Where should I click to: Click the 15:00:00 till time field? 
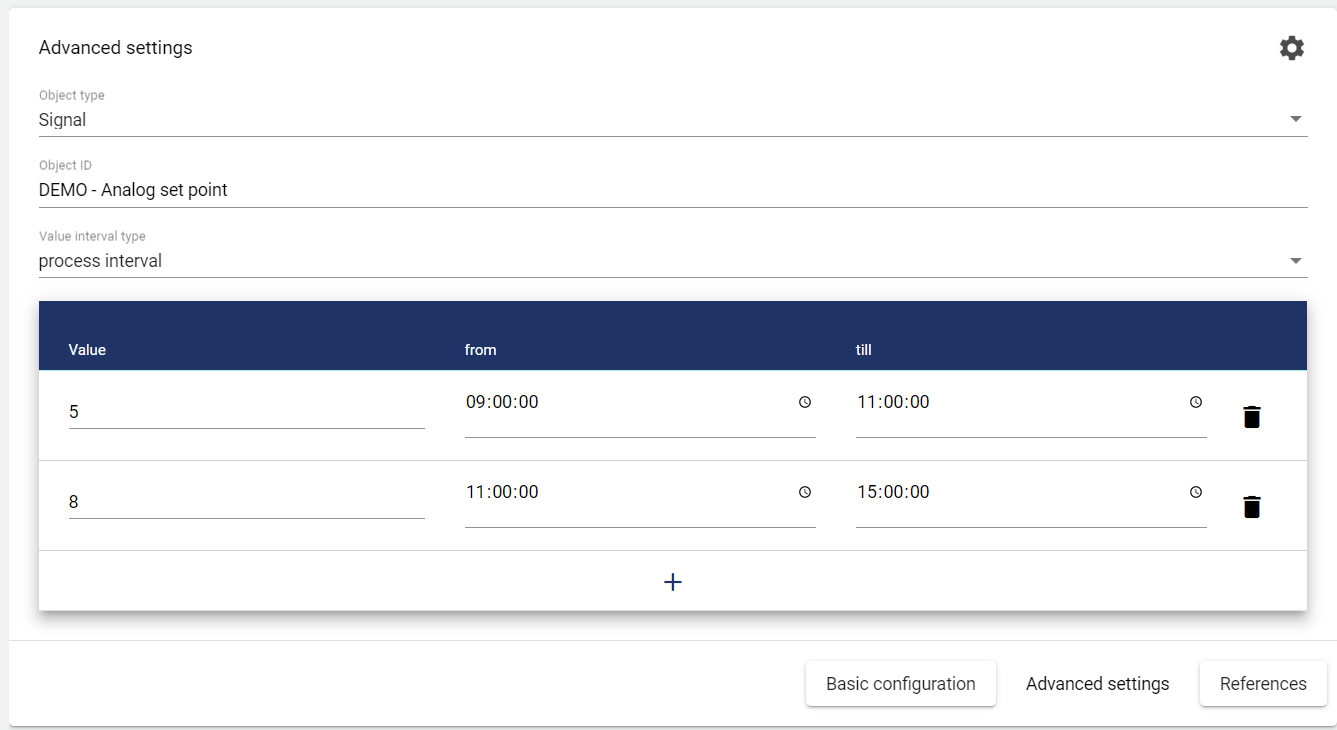[x=1010, y=492]
